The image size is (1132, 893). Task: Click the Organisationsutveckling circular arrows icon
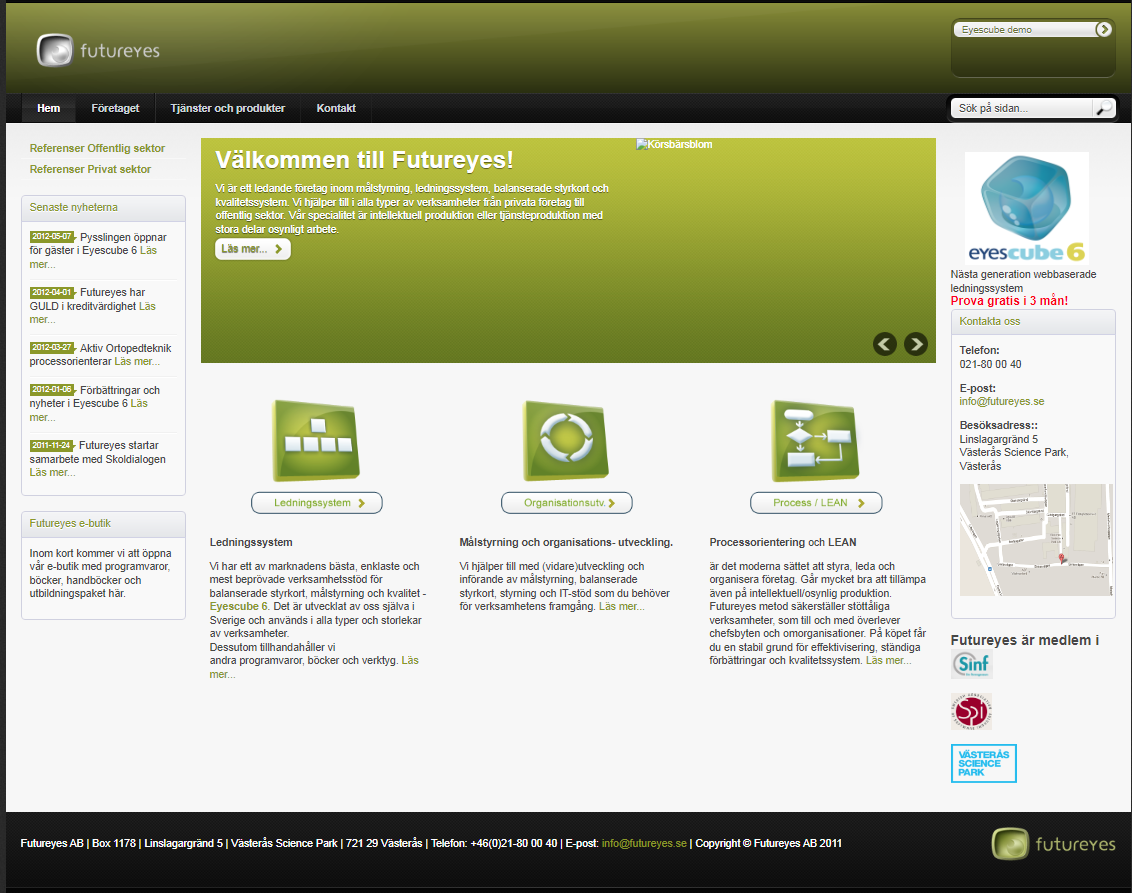[x=566, y=440]
